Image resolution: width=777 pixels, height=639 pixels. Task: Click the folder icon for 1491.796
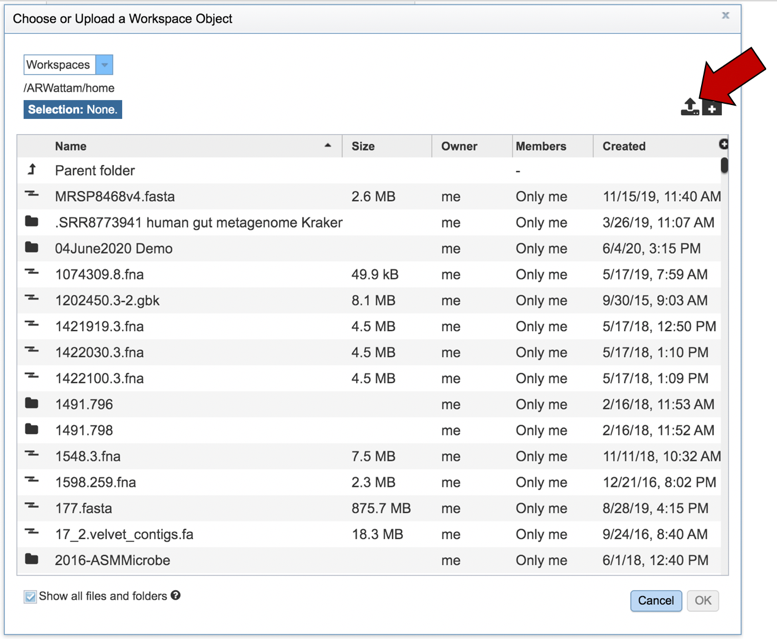coord(32,404)
